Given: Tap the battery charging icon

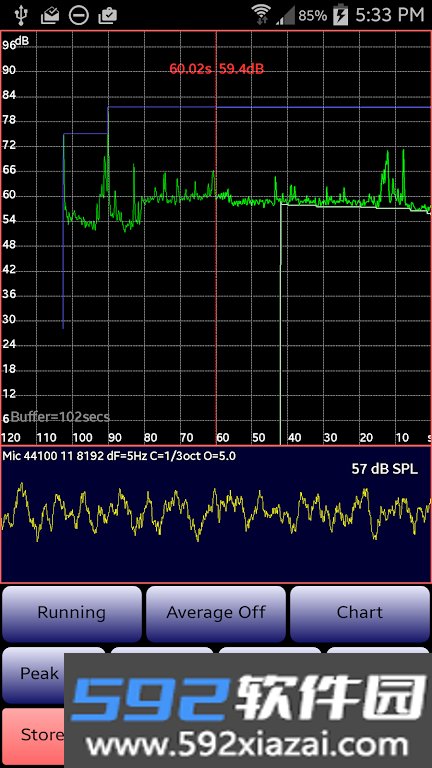Looking at the screenshot, I should 340,15.
